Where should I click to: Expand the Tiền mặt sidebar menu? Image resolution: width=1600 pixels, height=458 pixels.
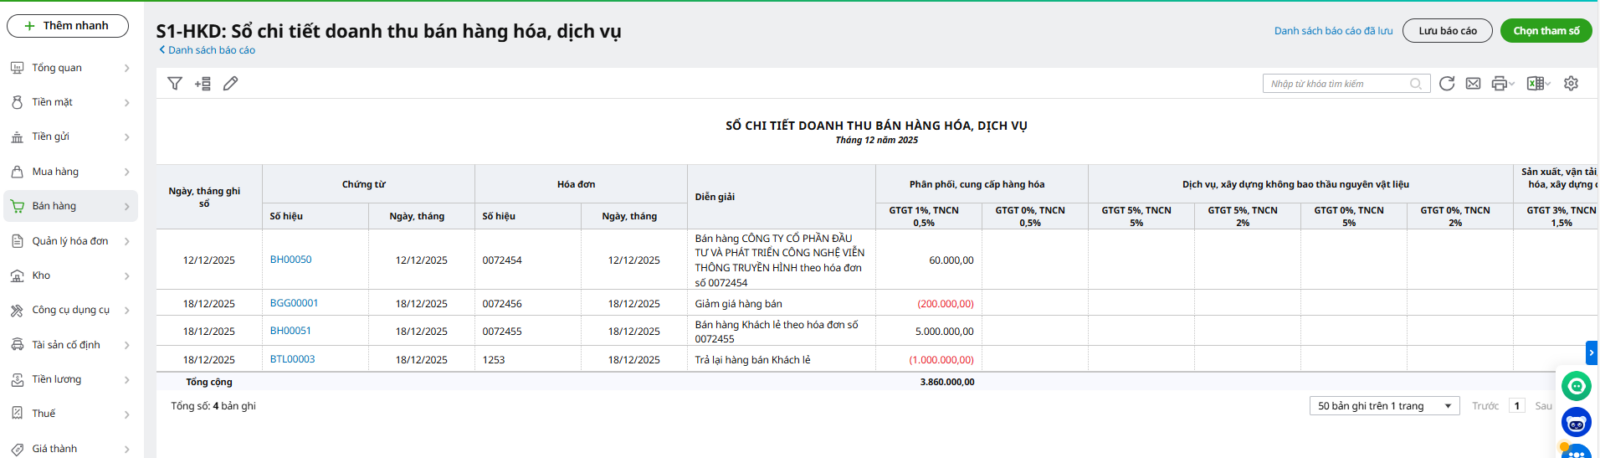pos(70,102)
